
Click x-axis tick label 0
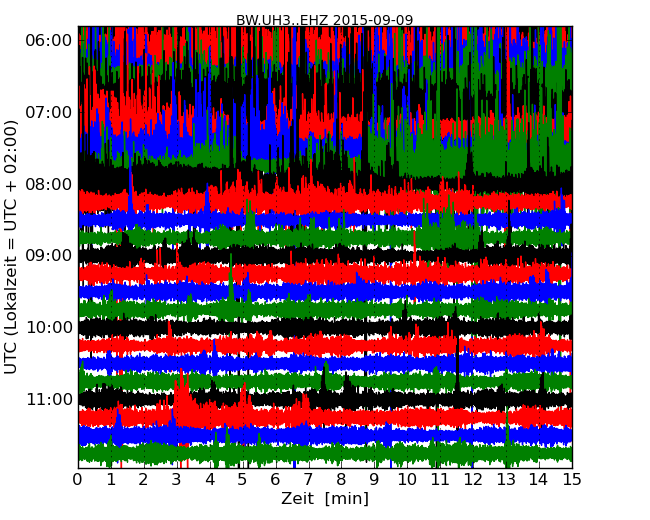click(78, 480)
